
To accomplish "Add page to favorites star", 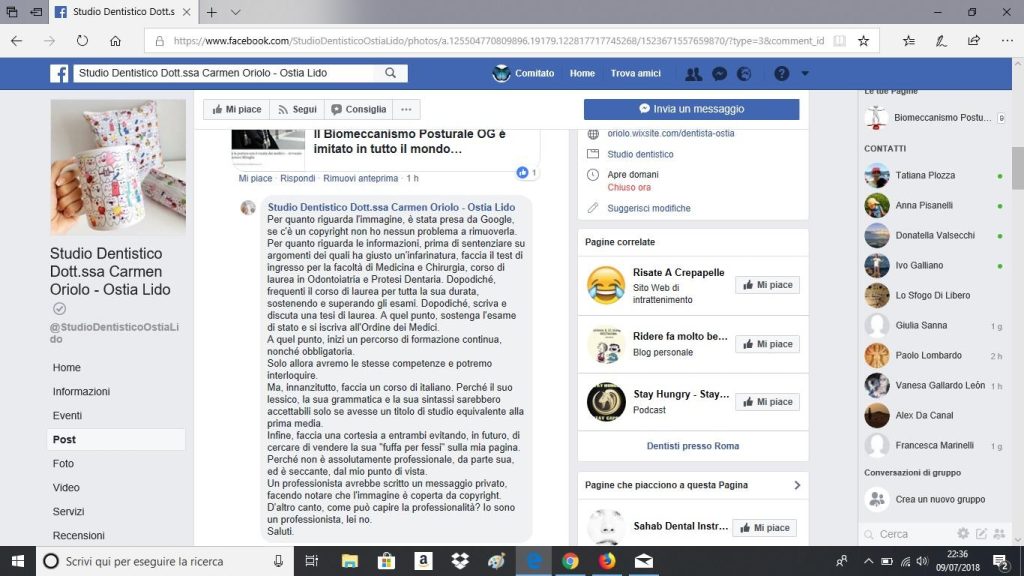I will (x=863, y=40).
